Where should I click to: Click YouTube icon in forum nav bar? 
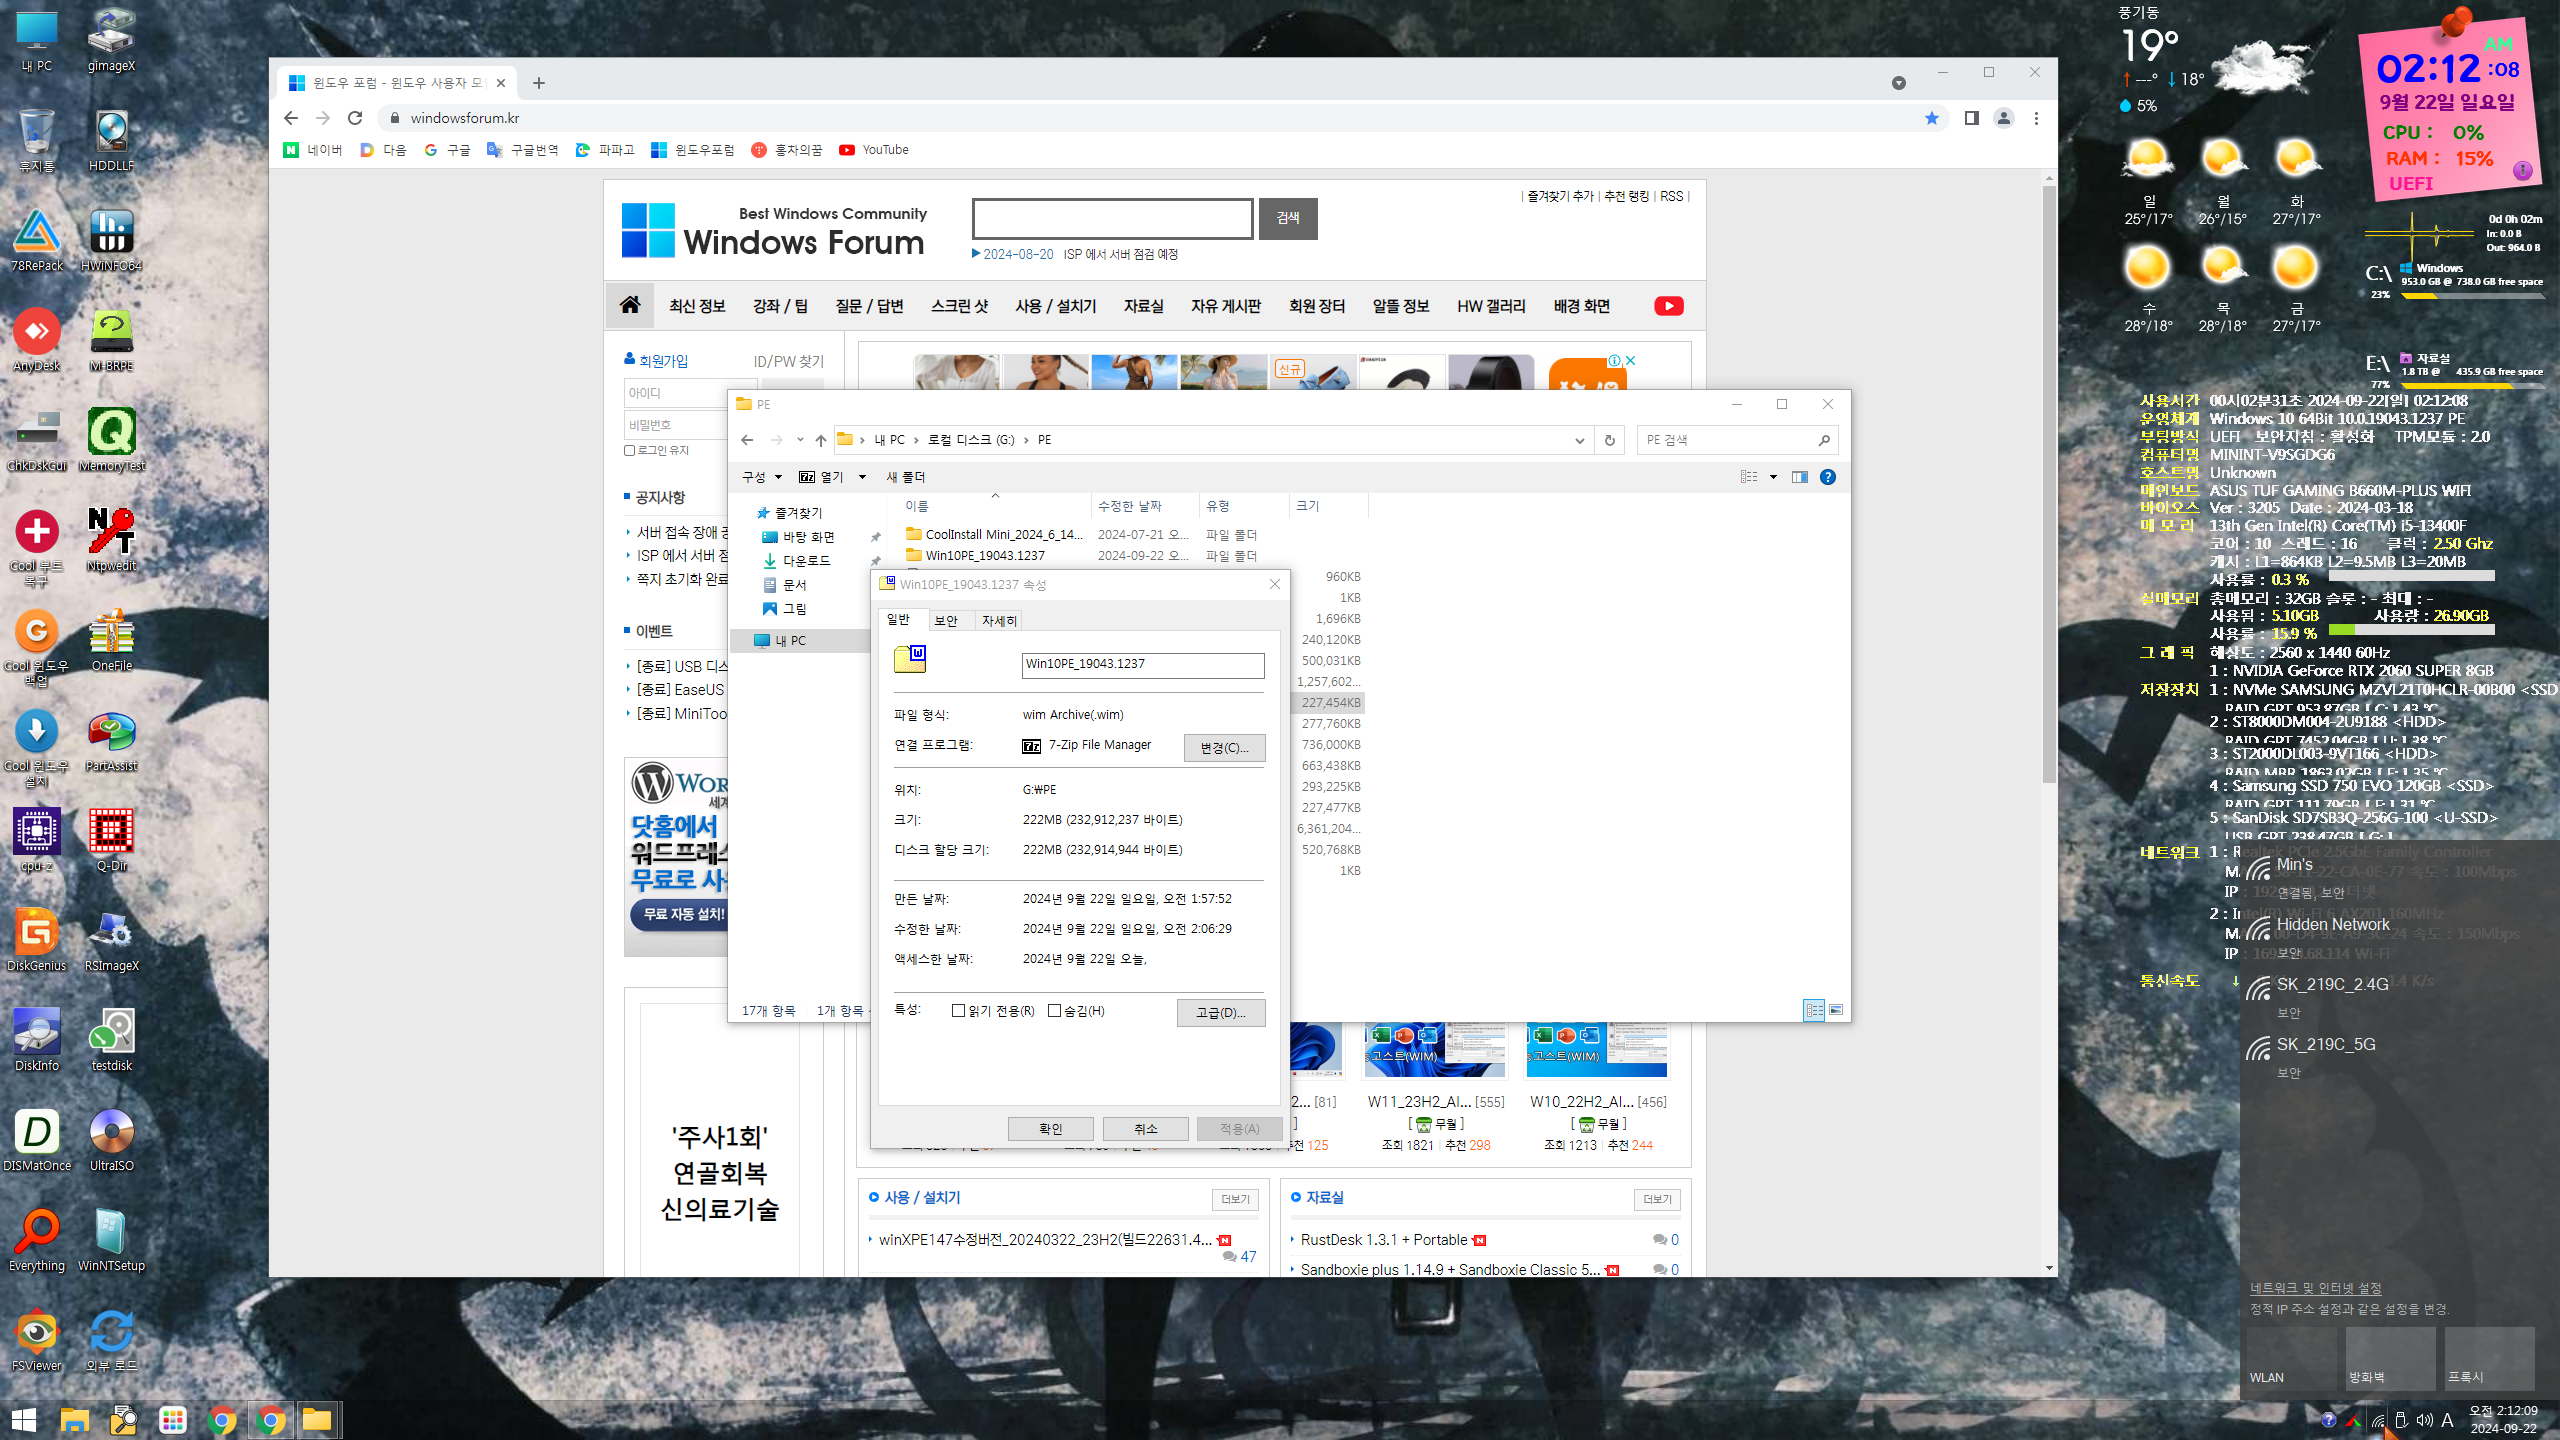pos(1669,306)
